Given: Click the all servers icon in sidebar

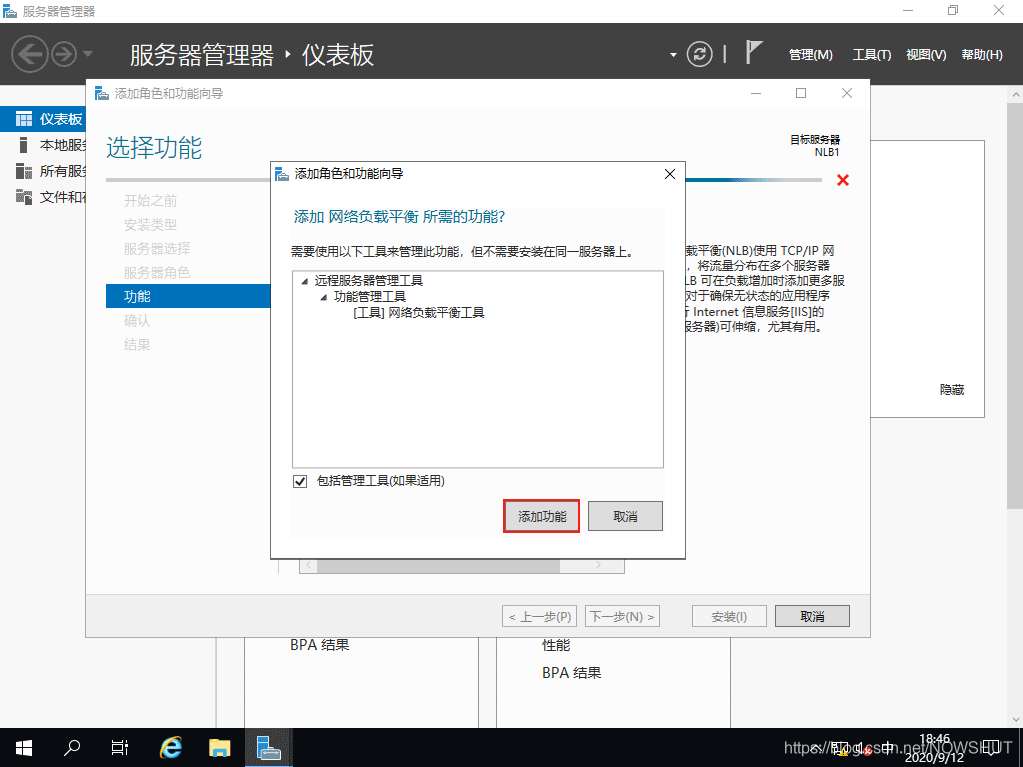Looking at the screenshot, I should 24,171.
